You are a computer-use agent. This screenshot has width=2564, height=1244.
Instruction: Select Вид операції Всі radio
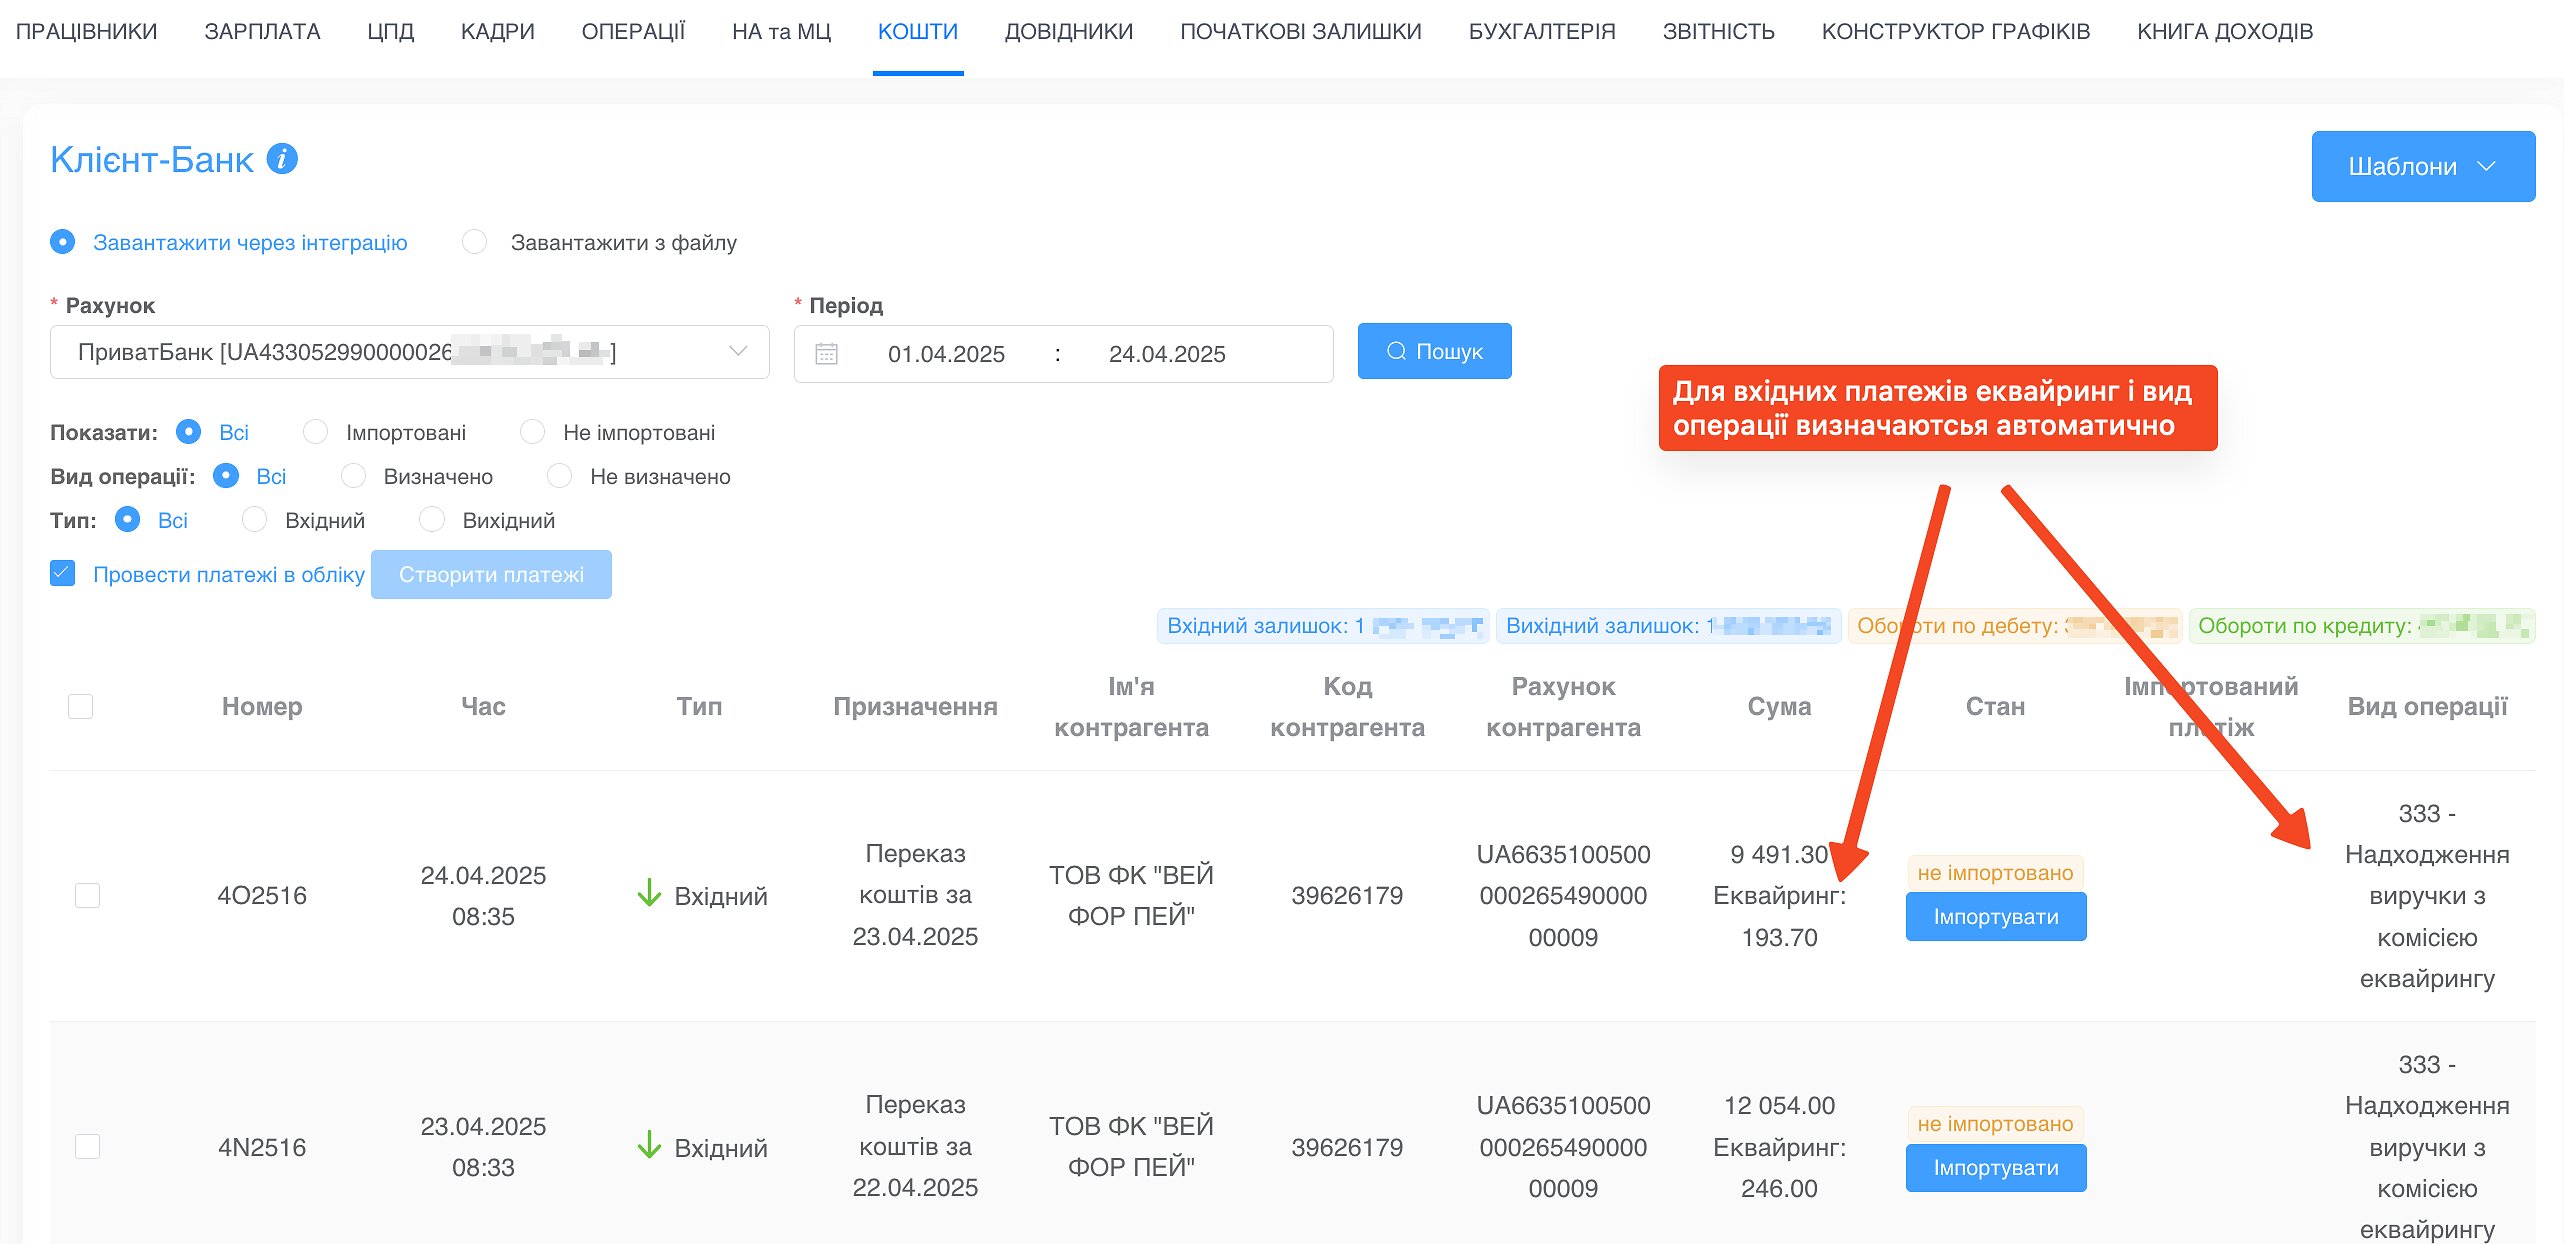226,476
